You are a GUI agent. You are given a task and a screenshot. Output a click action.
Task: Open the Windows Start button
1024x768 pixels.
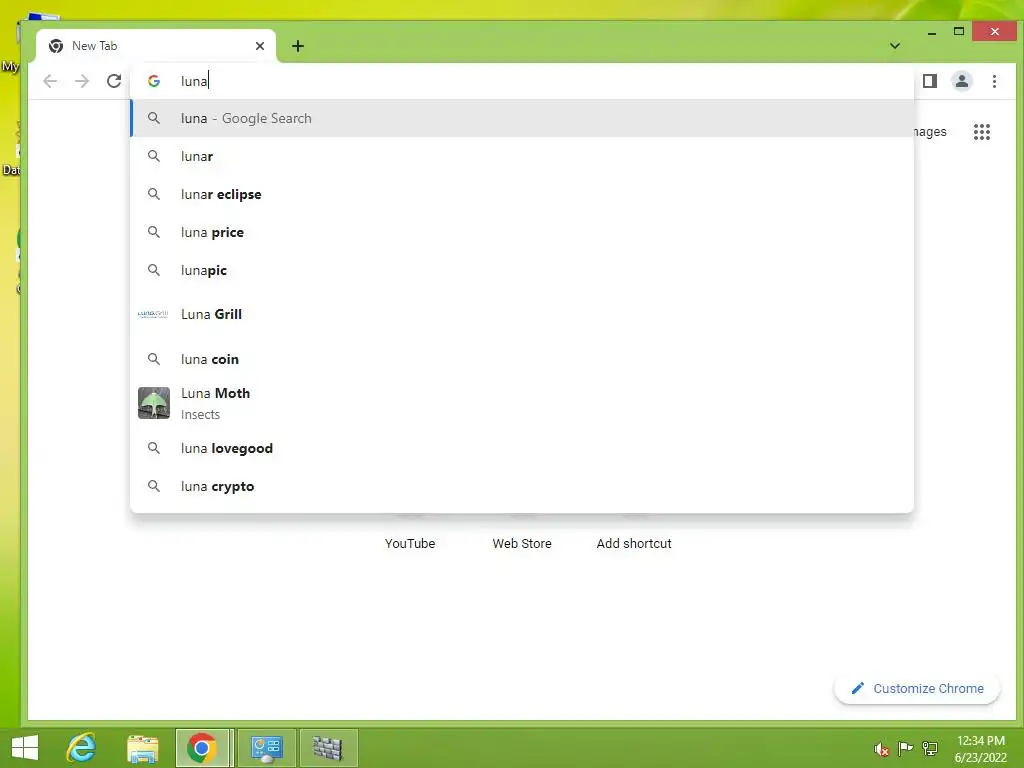click(25, 748)
